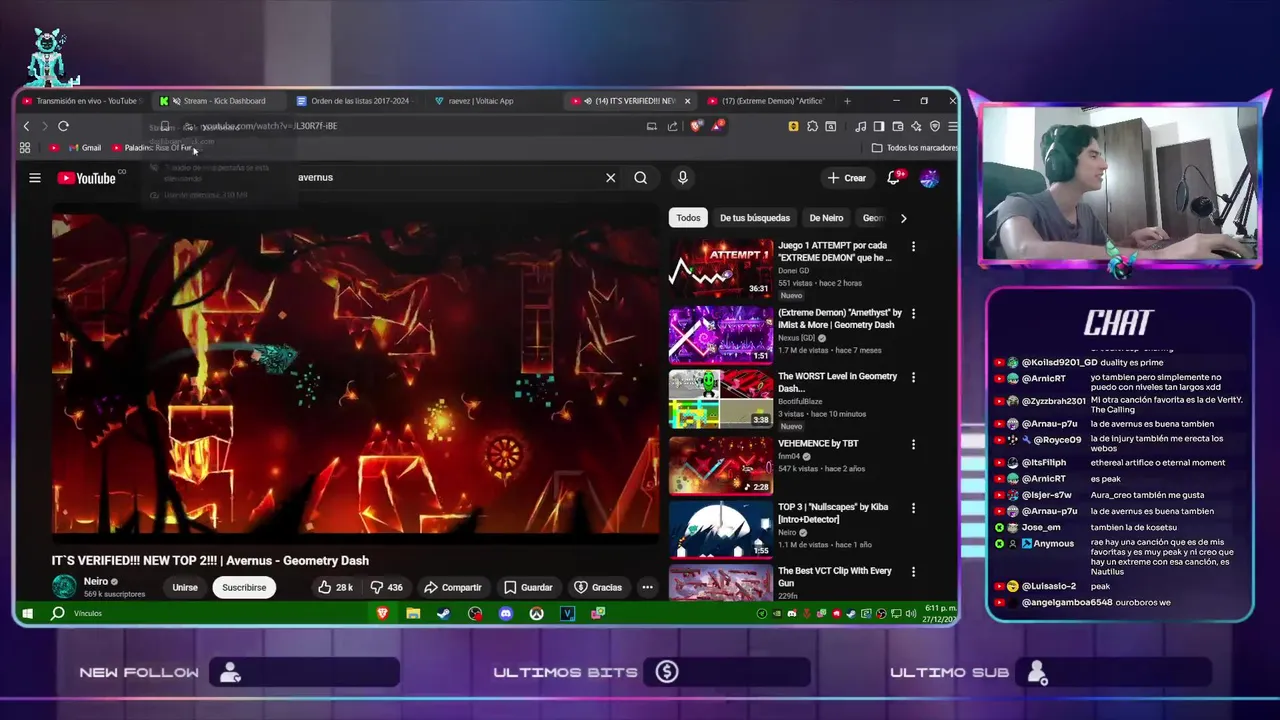This screenshot has width=1280, height=720.
Task: Open Leo AI sparkle icon
Action: [x=916, y=126]
